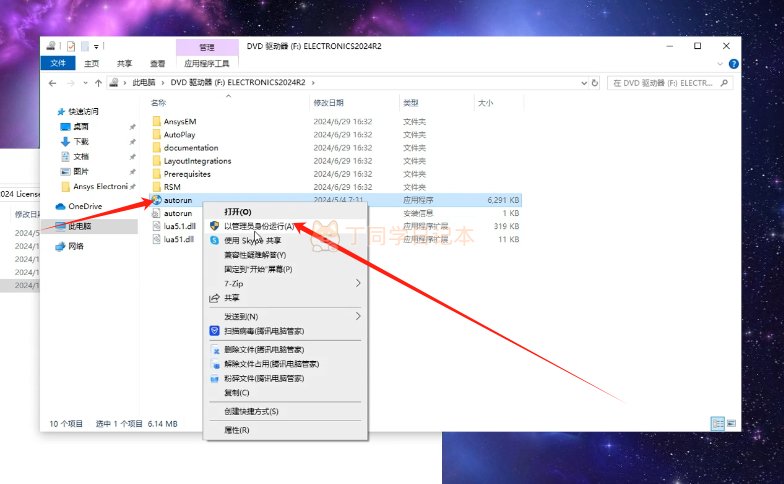Open Network in navigation pane
784x484 pixels.
click(70, 246)
